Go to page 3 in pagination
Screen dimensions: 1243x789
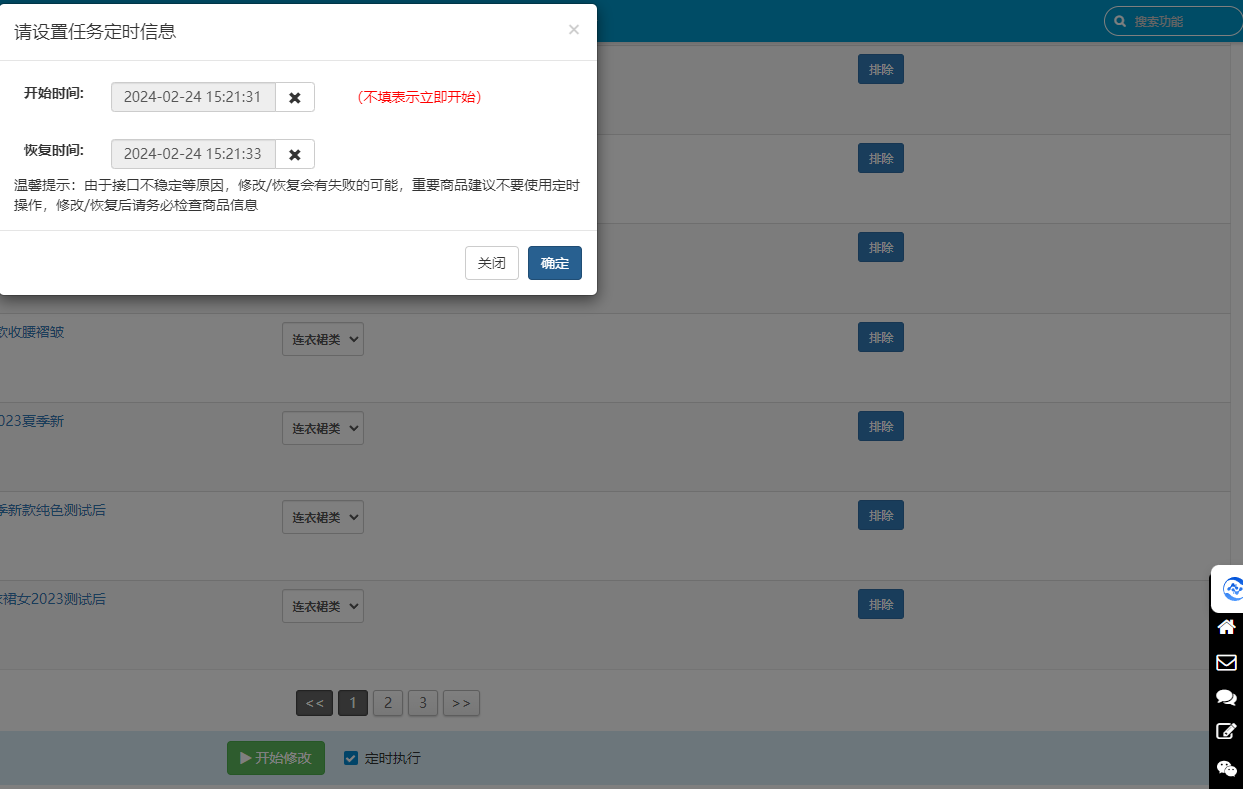click(x=423, y=703)
